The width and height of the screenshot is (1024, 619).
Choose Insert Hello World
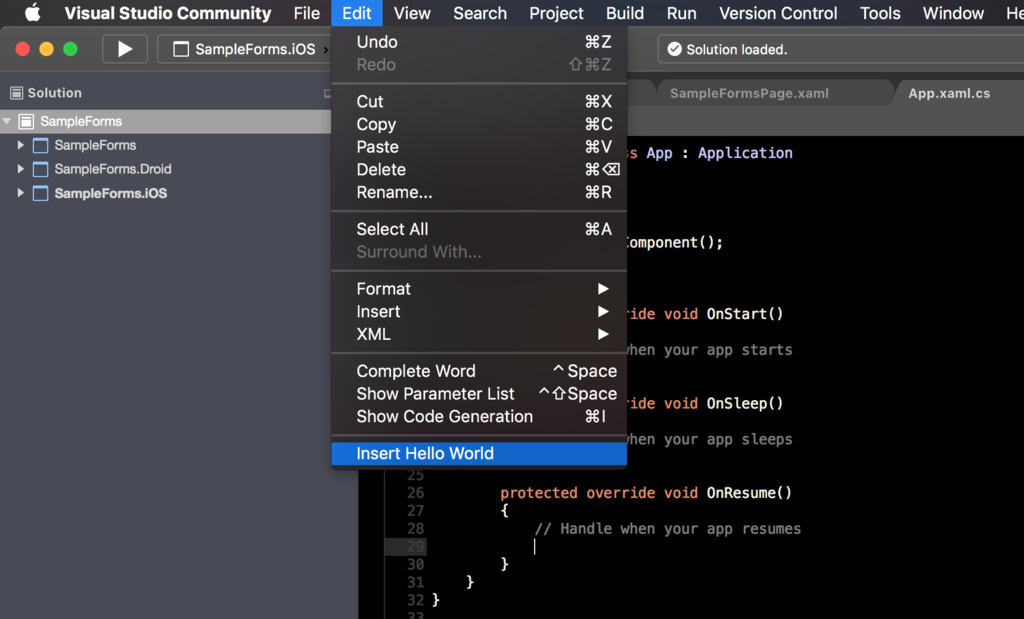coord(479,453)
